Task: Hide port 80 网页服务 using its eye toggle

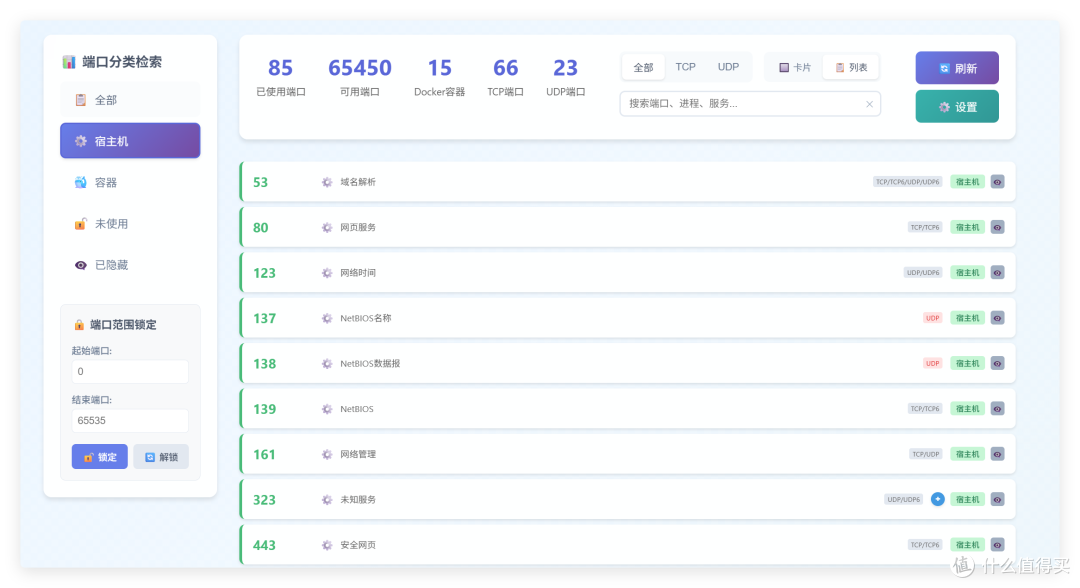Action: click(x=997, y=227)
